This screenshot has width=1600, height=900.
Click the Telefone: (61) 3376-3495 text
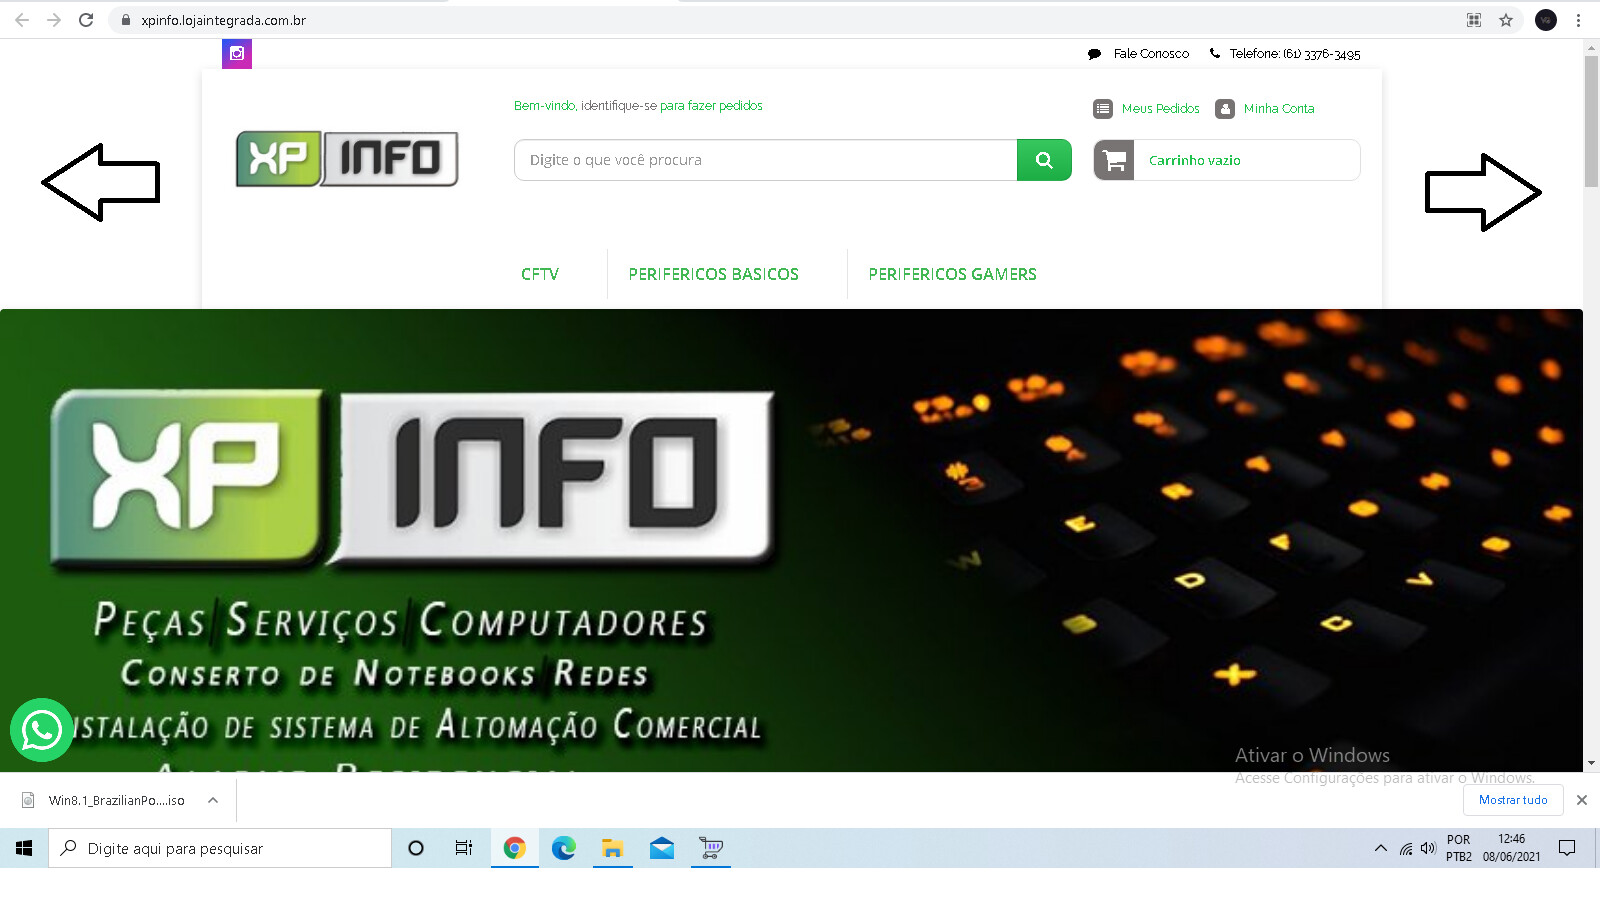tap(1294, 54)
